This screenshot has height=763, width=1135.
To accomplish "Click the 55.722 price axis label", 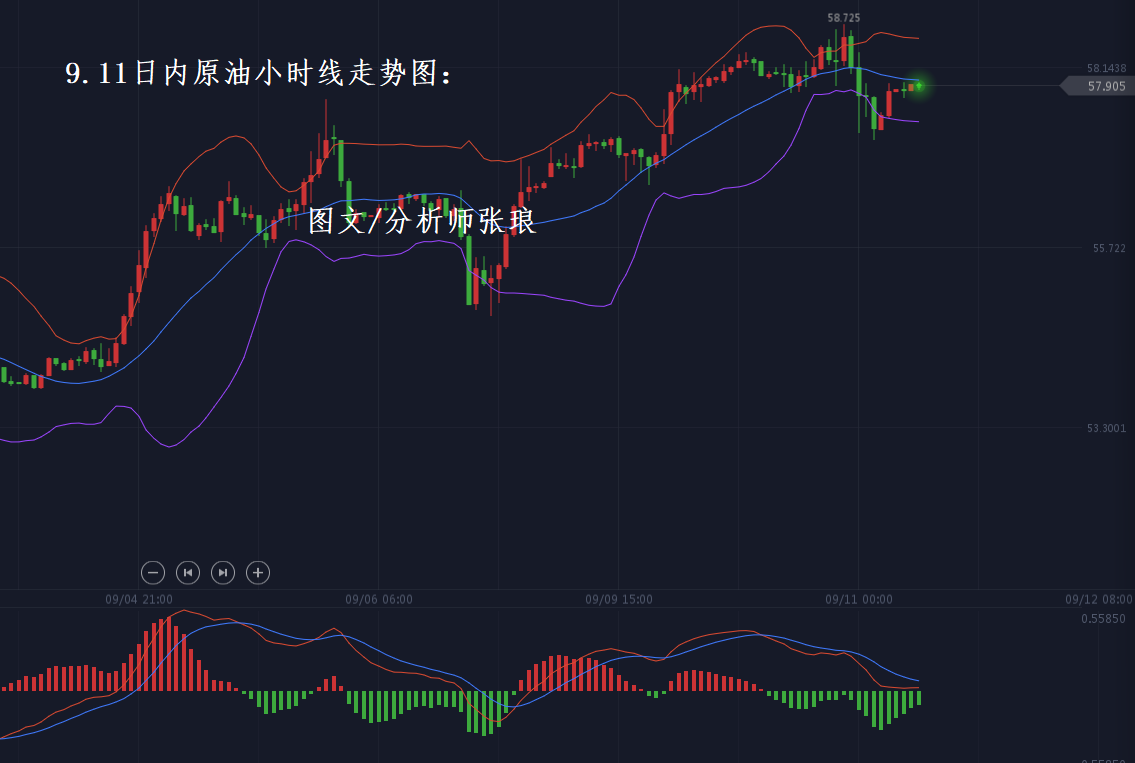I will point(1109,248).
